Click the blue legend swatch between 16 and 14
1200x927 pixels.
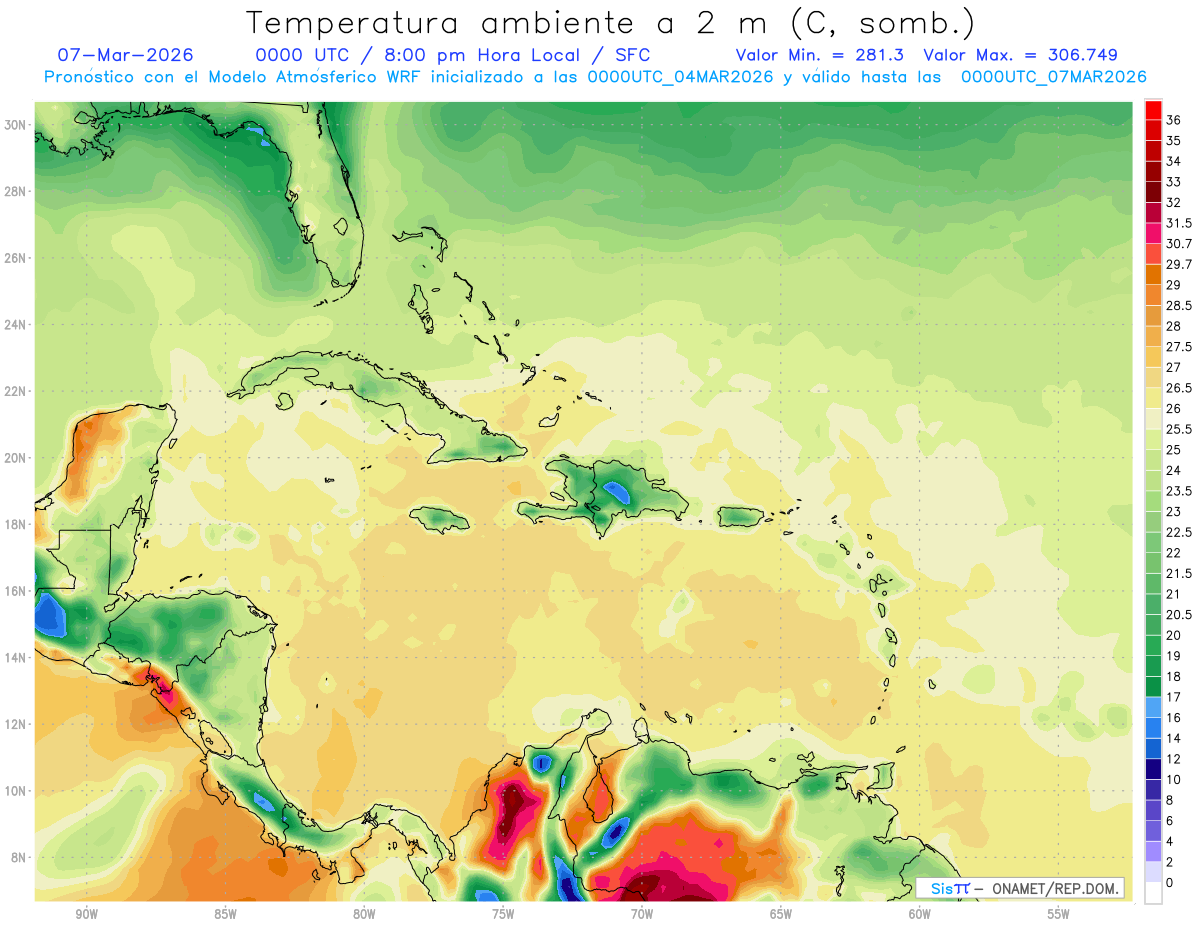coord(1153,728)
